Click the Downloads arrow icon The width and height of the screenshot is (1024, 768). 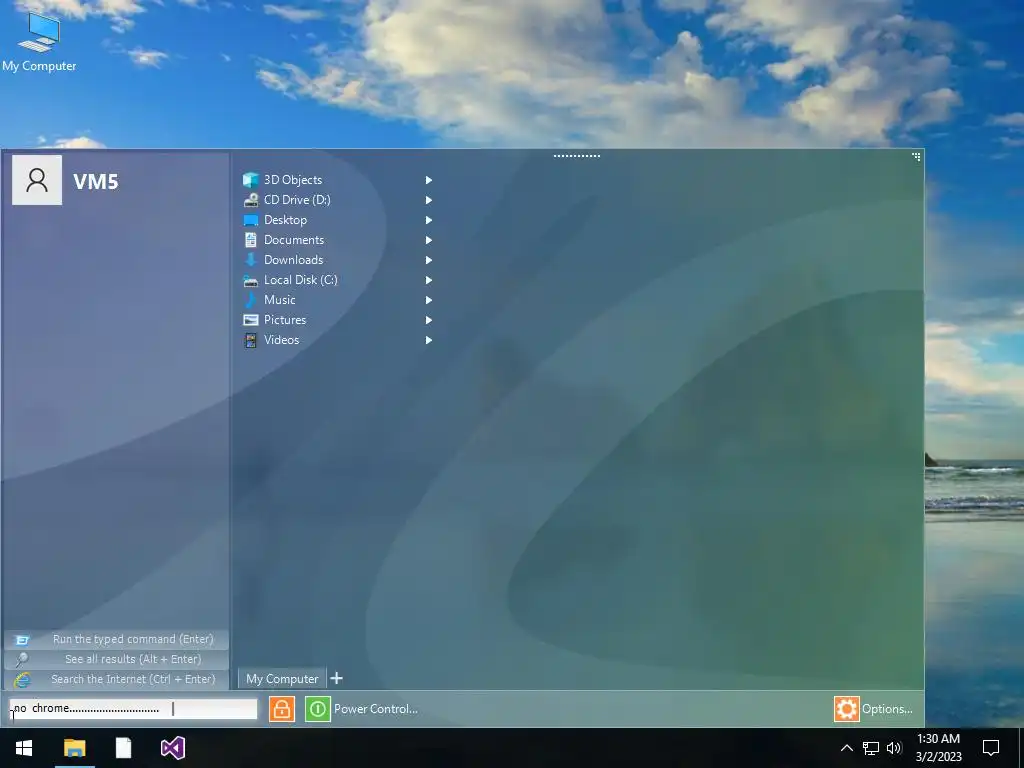point(251,260)
